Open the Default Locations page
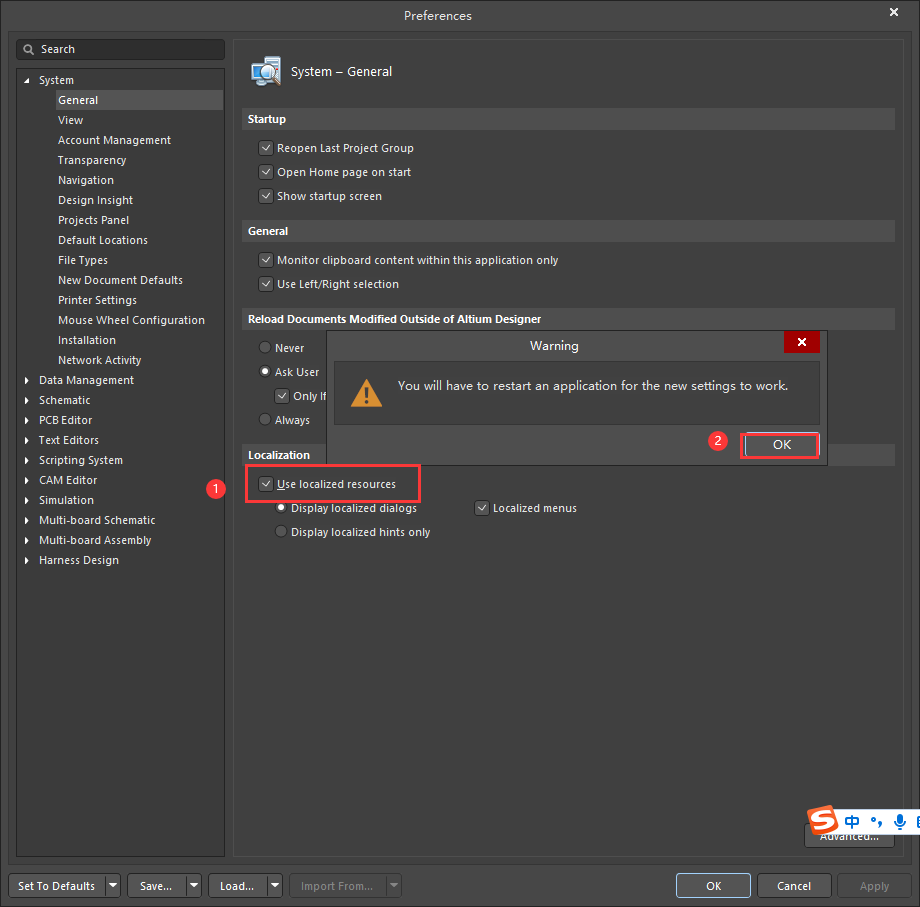920x907 pixels. click(x=103, y=240)
